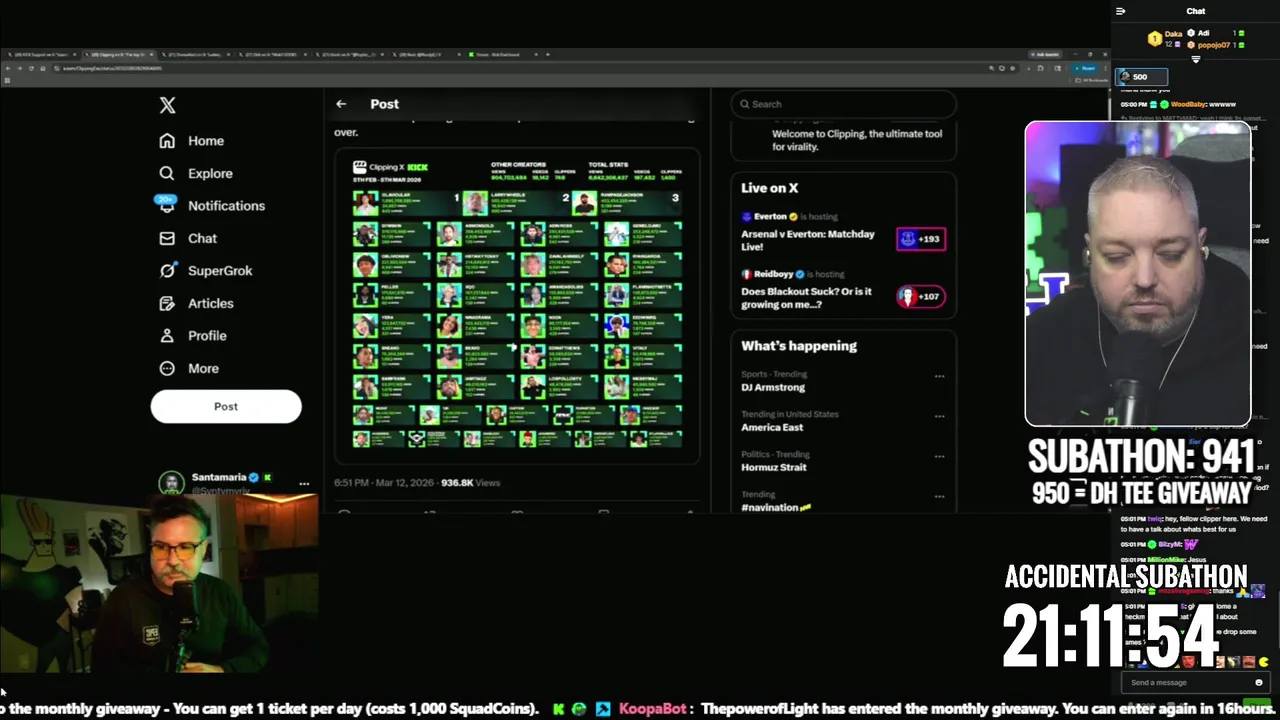Image resolution: width=1280 pixels, height=720 pixels.
Task: Open more options for Hormuz Strait trend
Action: point(939,456)
